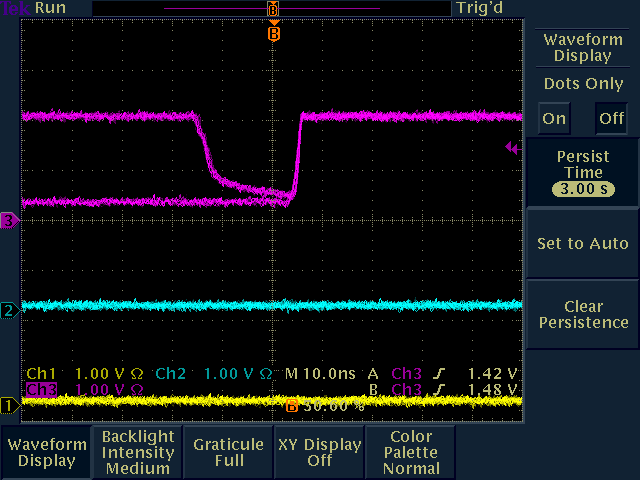The image size is (640, 480).
Task: Click the orange B trigger position marker at top
Action: coord(273,33)
